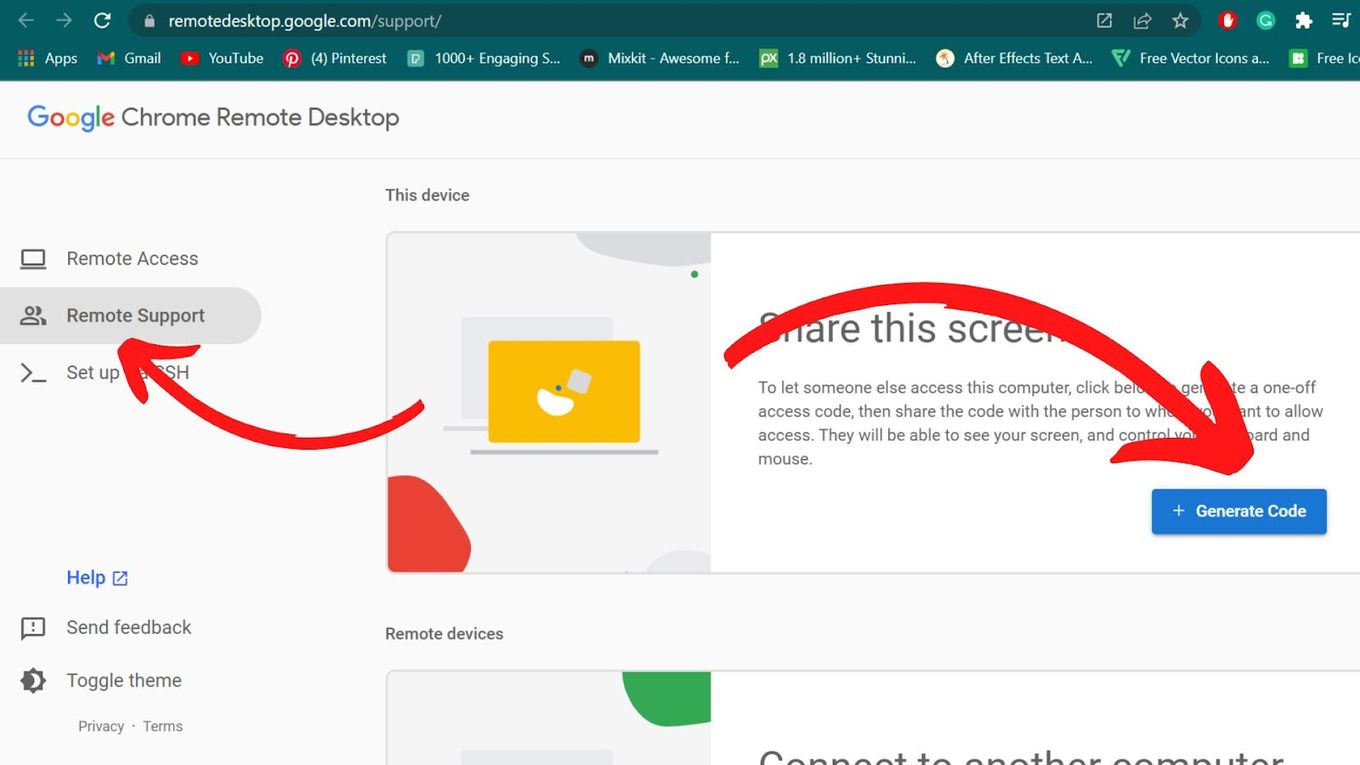
Task: Open the 1000+ Engaging S... bookmark
Action: click(x=484, y=58)
